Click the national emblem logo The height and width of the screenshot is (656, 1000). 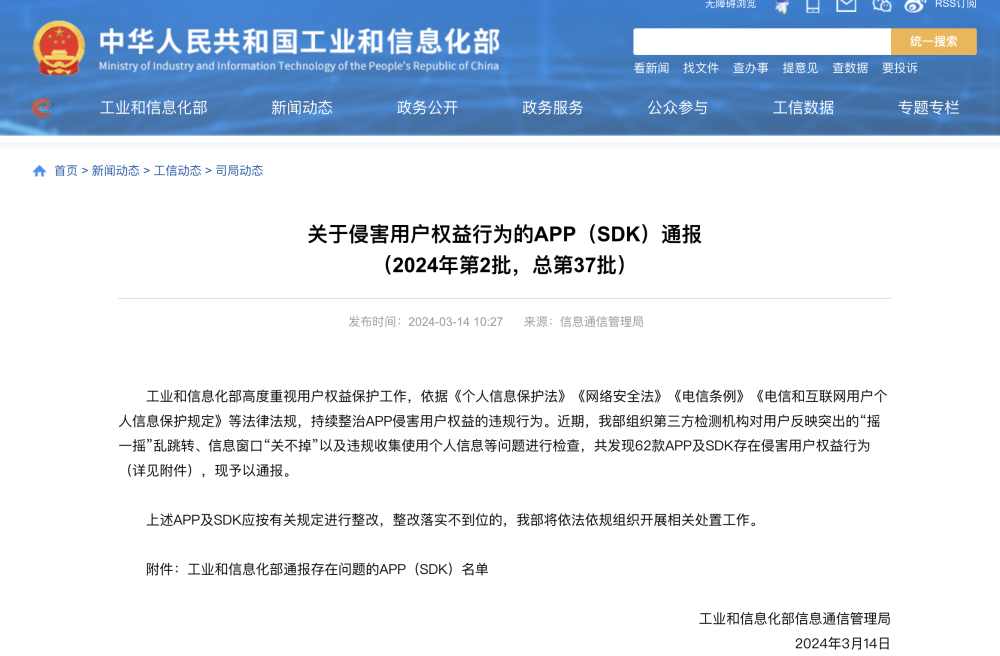(x=56, y=43)
